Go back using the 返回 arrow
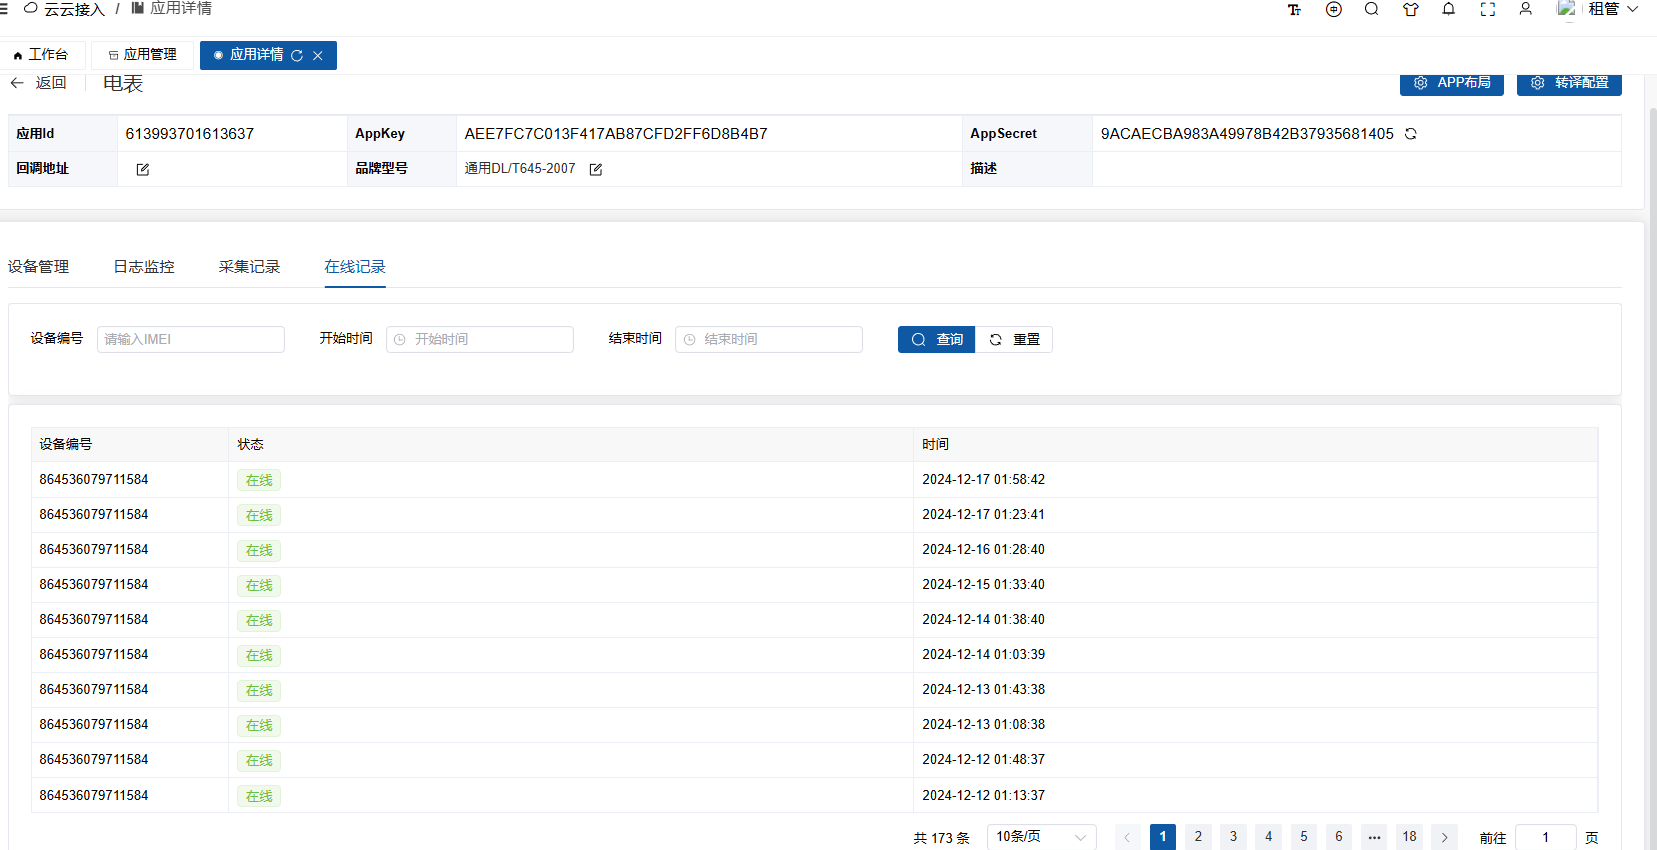This screenshot has width=1657, height=850. tap(38, 83)
